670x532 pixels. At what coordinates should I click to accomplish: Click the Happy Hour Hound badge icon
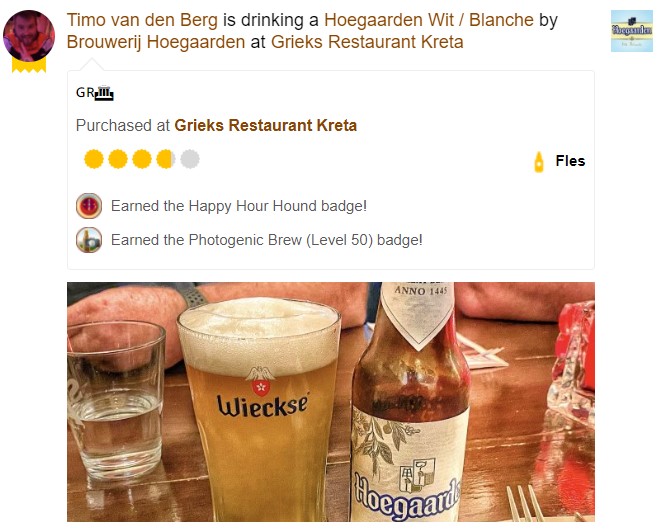89,206
